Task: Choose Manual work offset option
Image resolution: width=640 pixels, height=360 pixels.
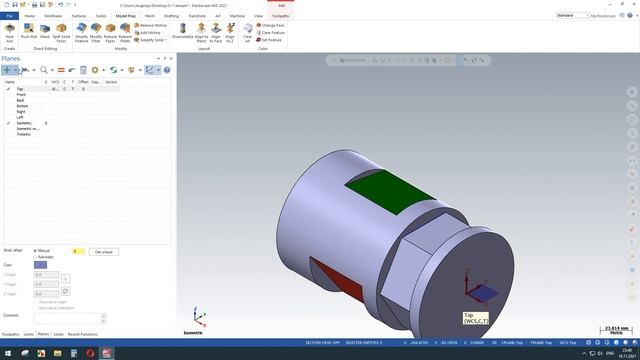Action: pyautogui.click(x=36, y=251)
